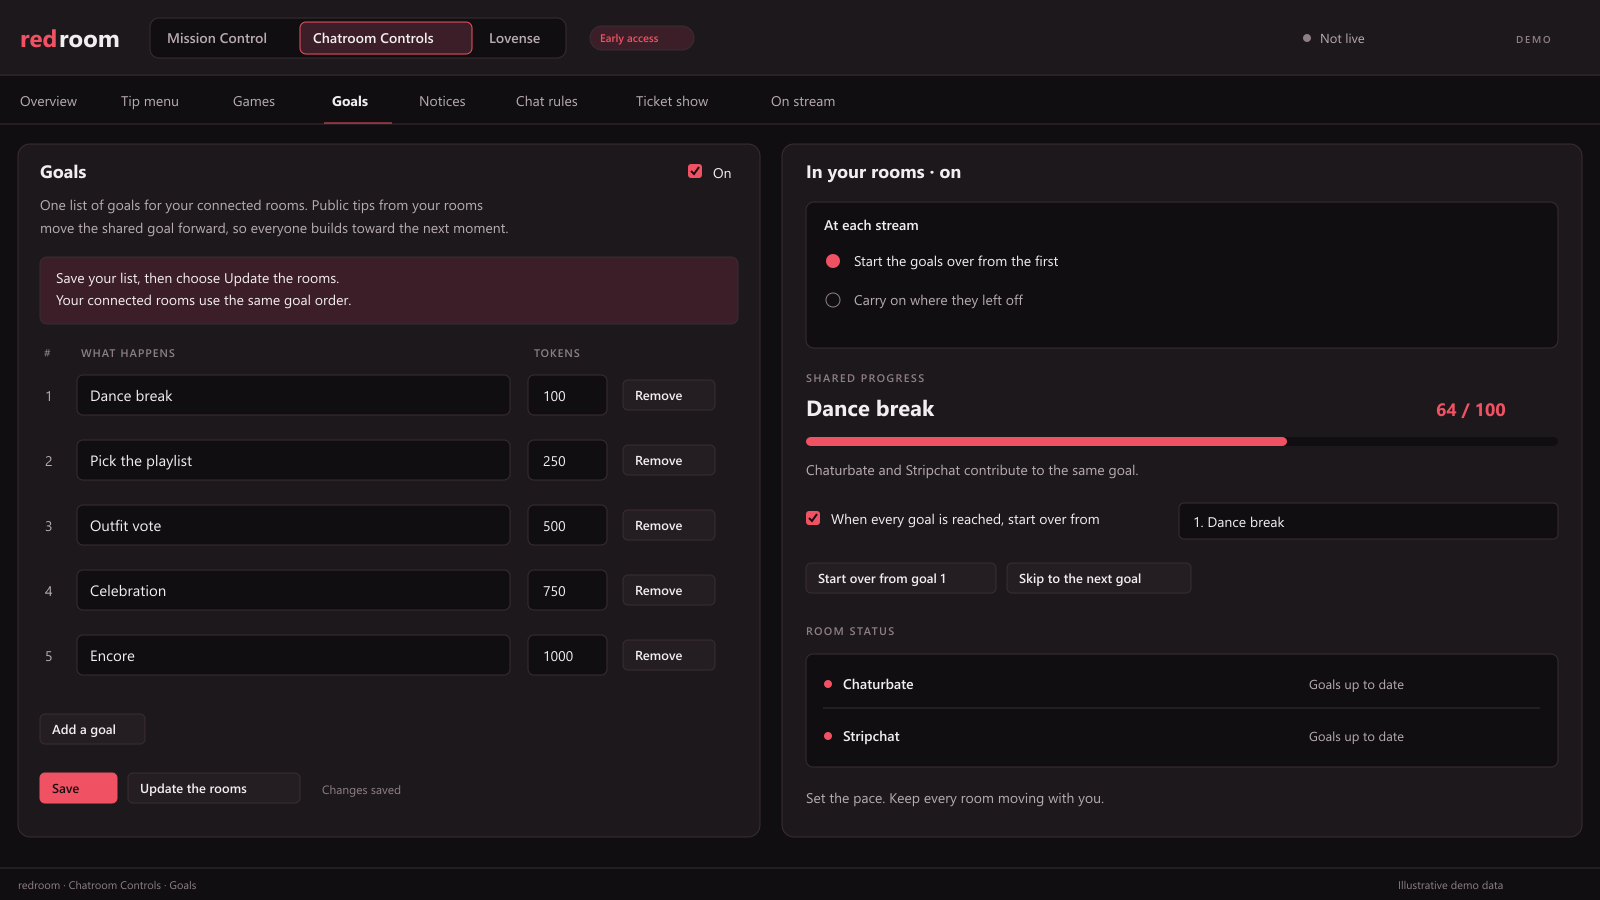Open the 1. Dance break dropdown

1368,521
